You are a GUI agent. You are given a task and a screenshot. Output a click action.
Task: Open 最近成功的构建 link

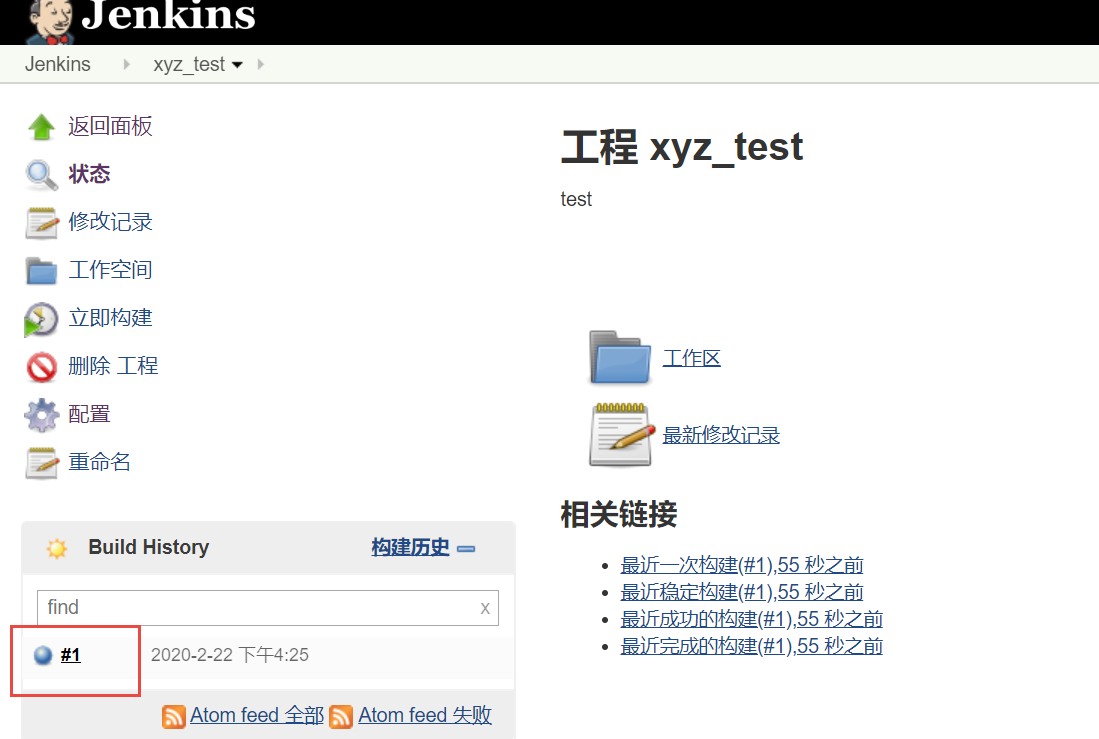pos(751,619)
